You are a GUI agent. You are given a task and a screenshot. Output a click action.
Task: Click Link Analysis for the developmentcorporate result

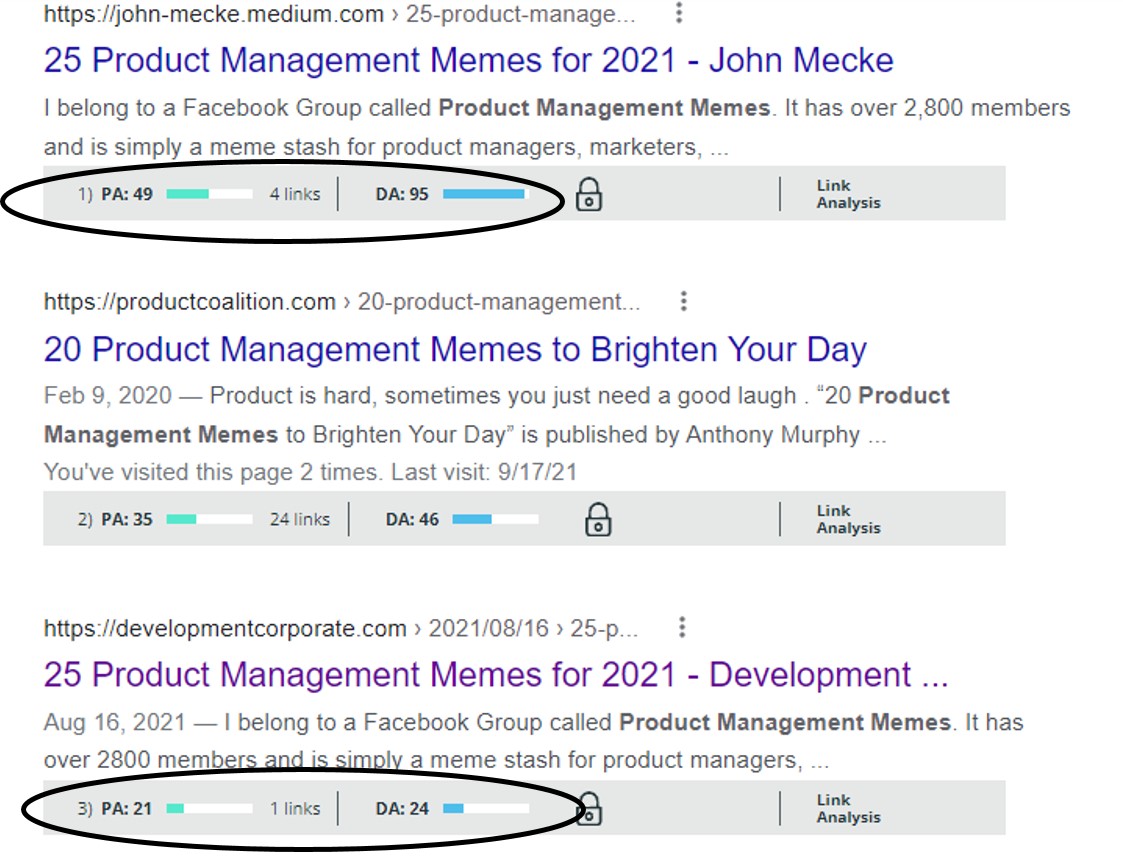[848, 808]
